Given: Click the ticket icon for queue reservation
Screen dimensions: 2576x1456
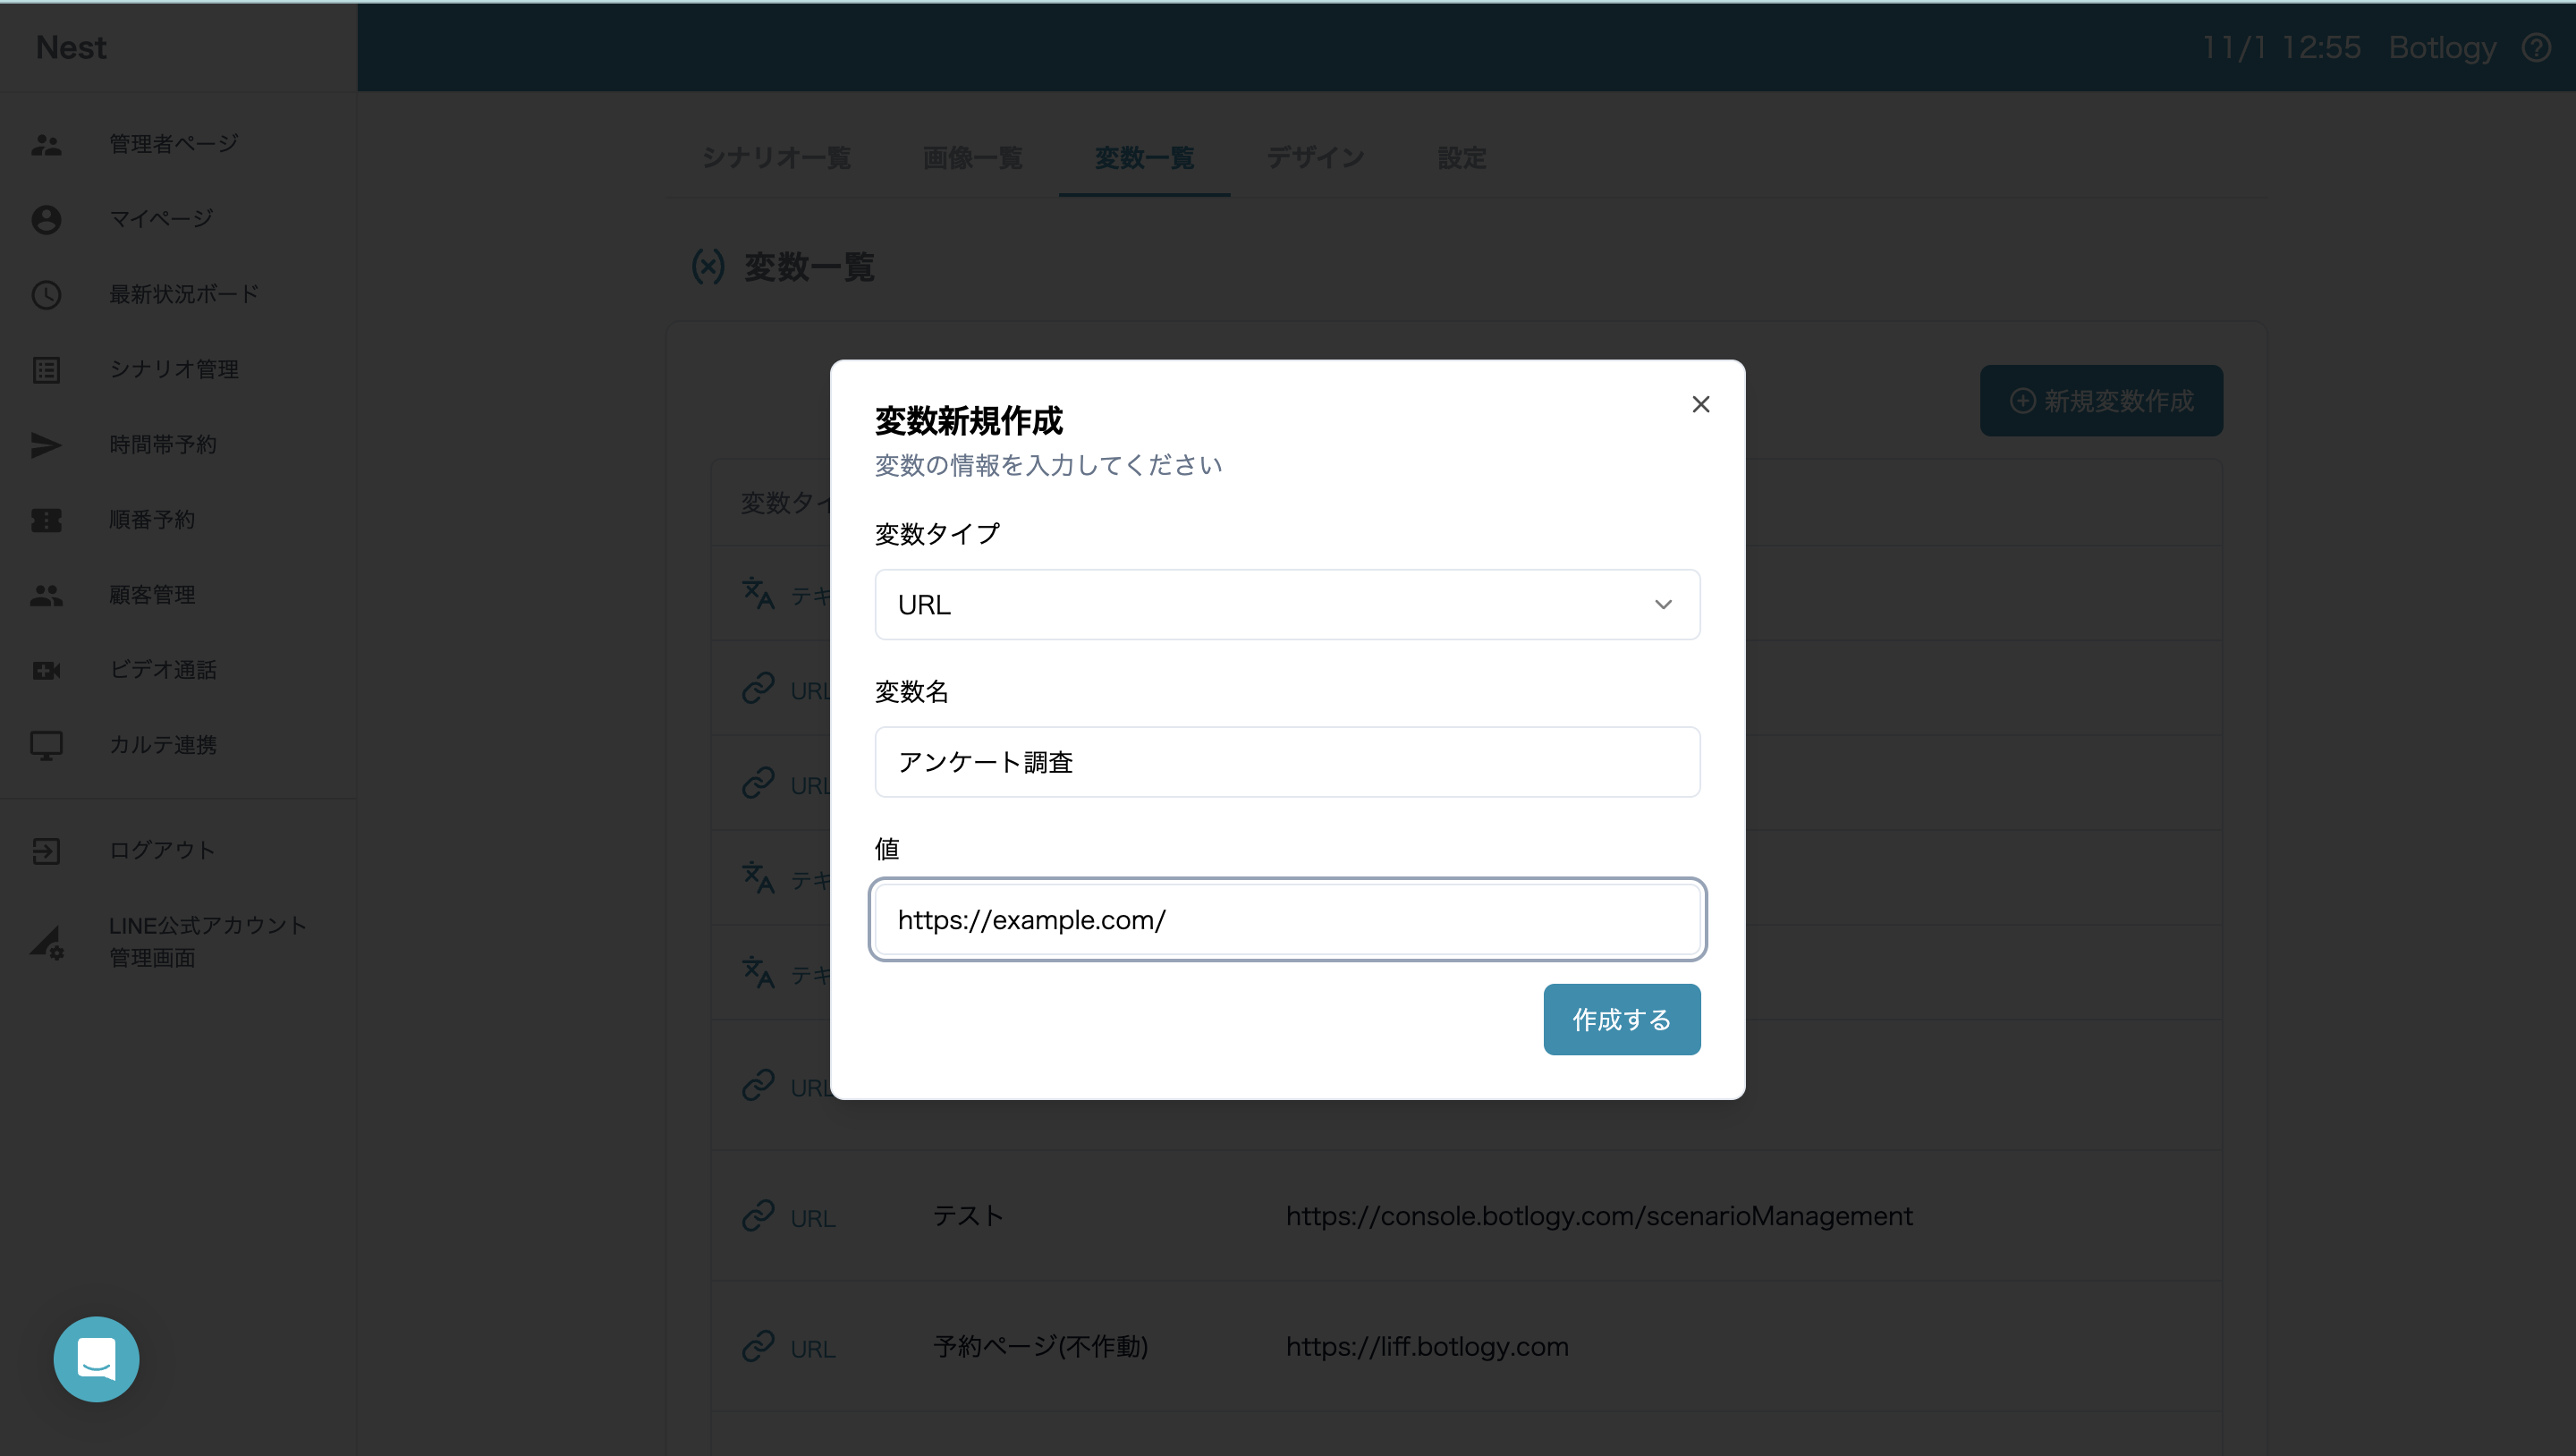Looking at the screenshot, I should point(46,520).
